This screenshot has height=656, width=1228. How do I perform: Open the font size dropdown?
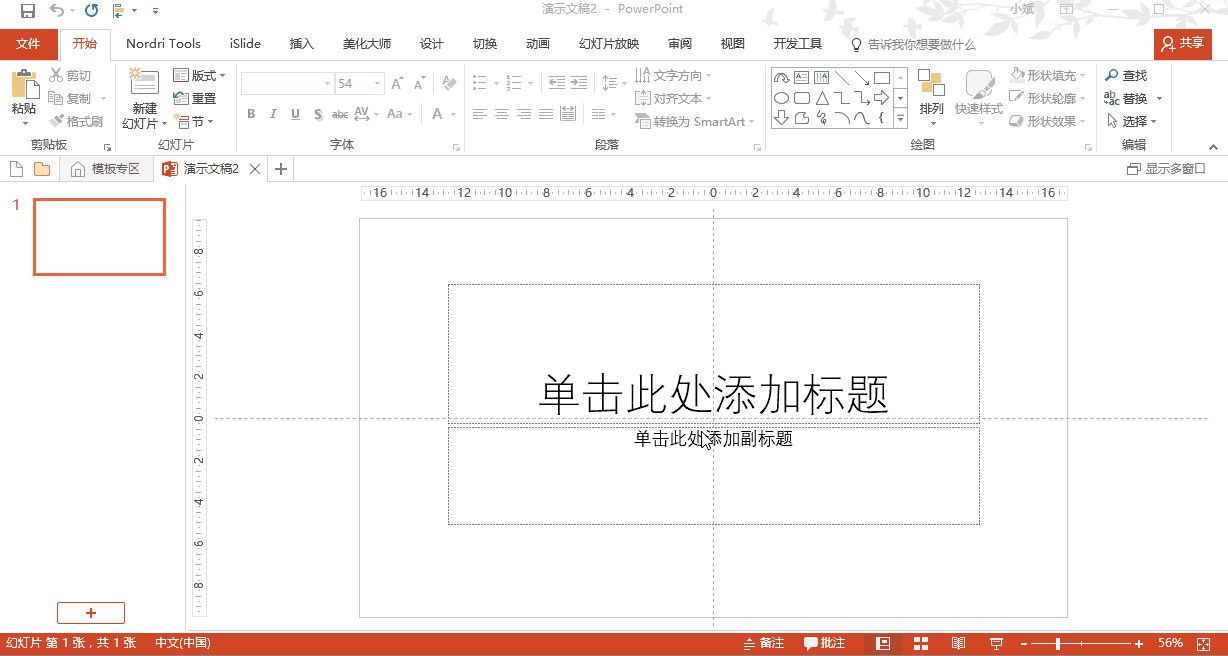(x=375, y=83)
